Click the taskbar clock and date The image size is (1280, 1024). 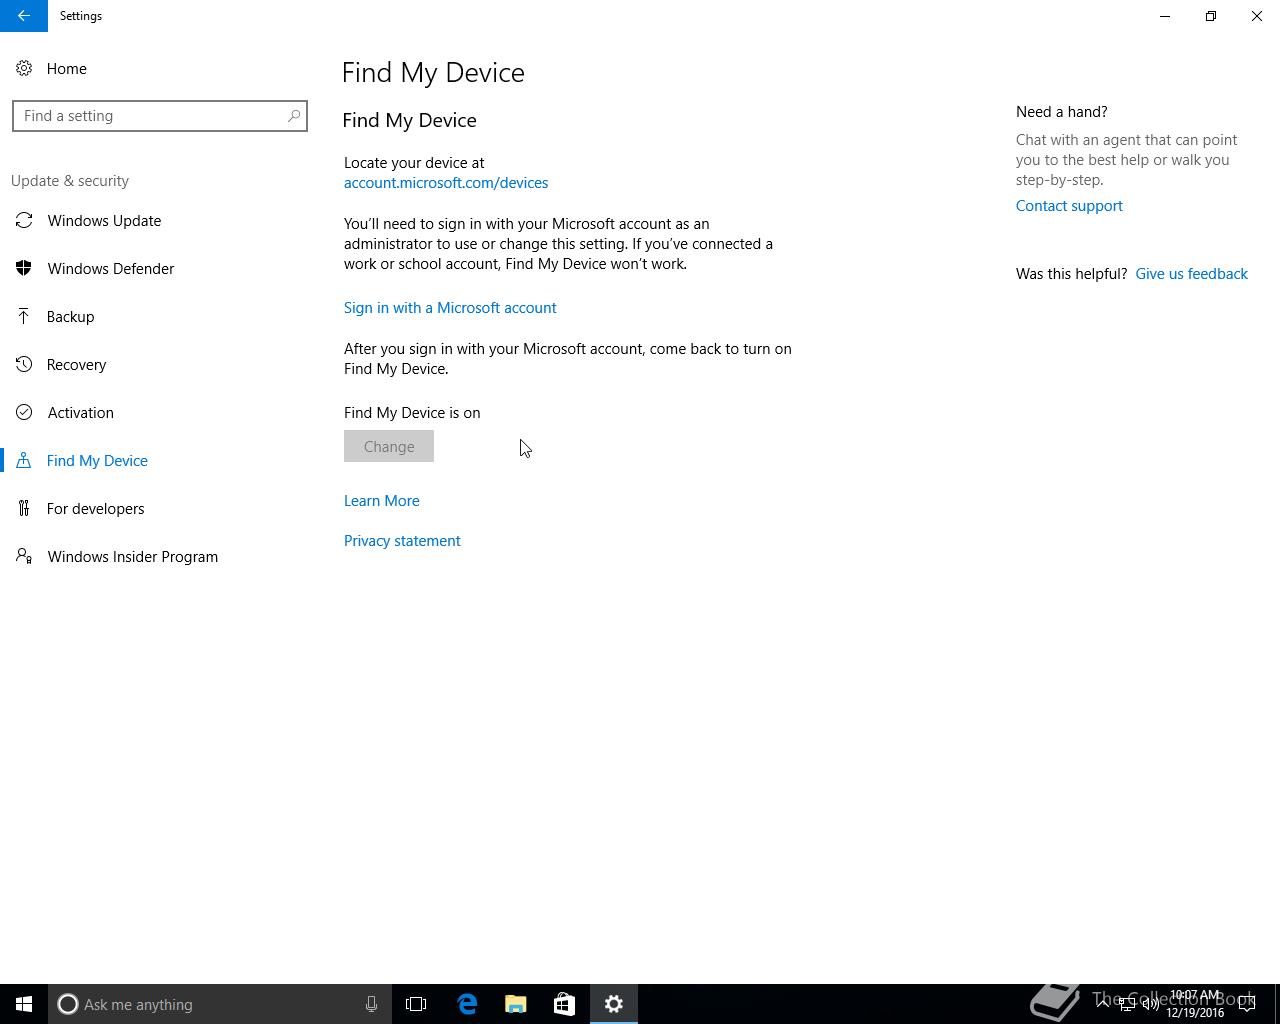(x=1196, y=1004)
